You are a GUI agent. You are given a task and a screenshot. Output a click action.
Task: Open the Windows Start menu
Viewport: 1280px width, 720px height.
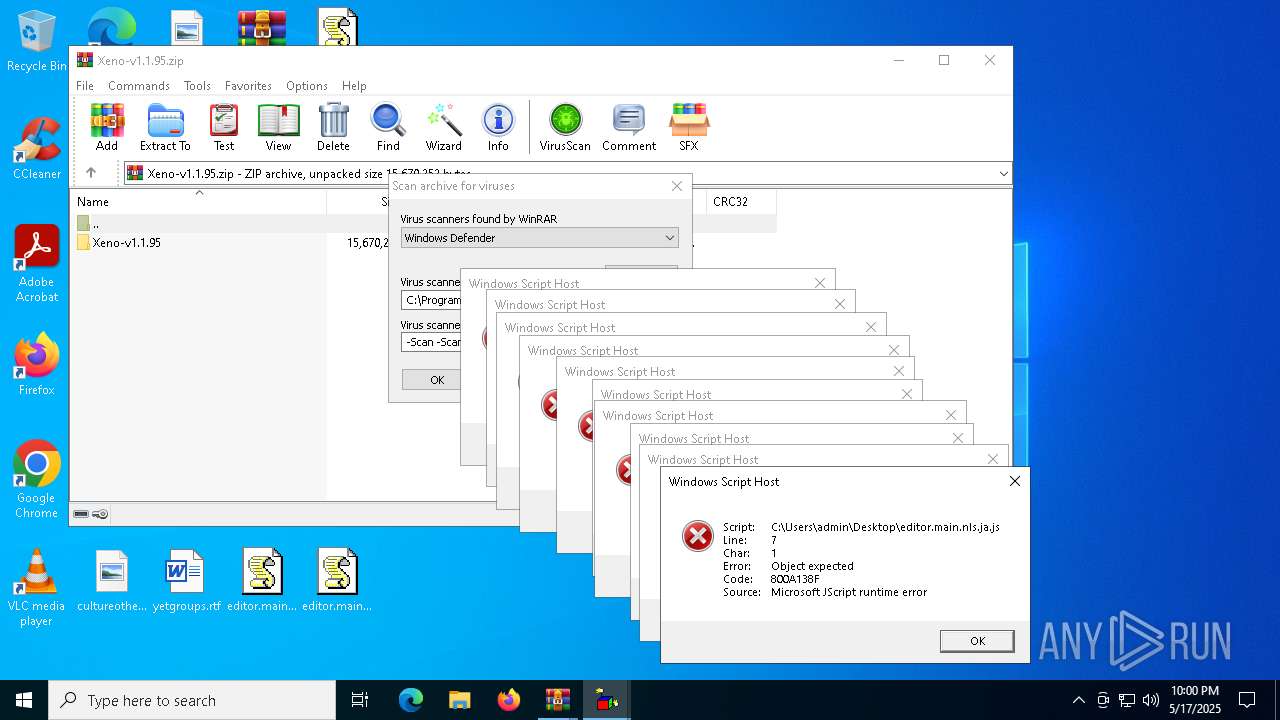pyautogui.click(x=24, y=700)
